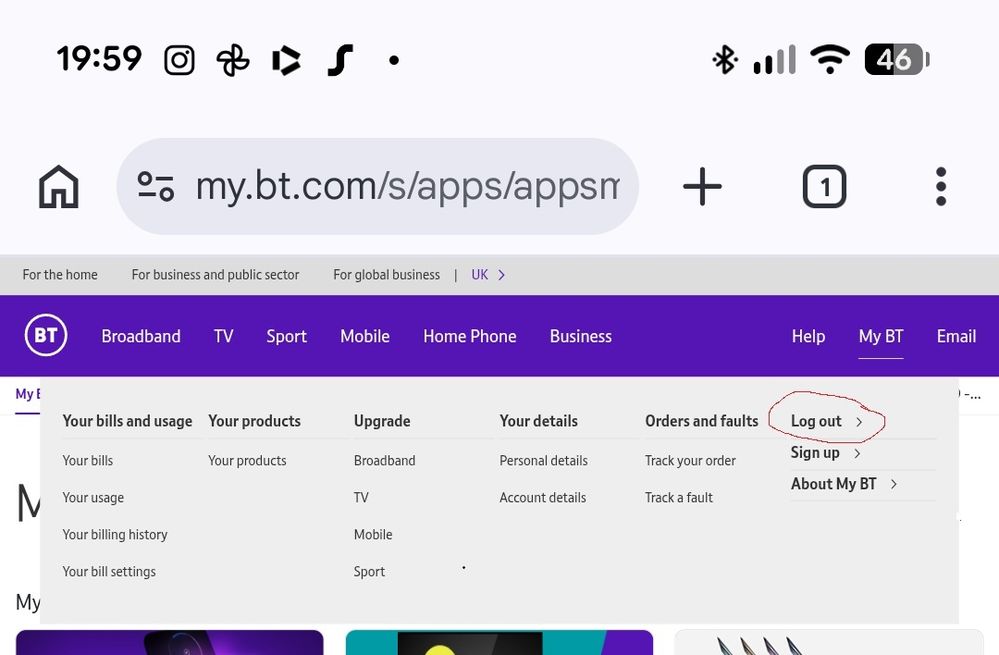Open site settings icon in address bar
The width and height of the screenshot is (999, 655).
click(x=156, y=187)
